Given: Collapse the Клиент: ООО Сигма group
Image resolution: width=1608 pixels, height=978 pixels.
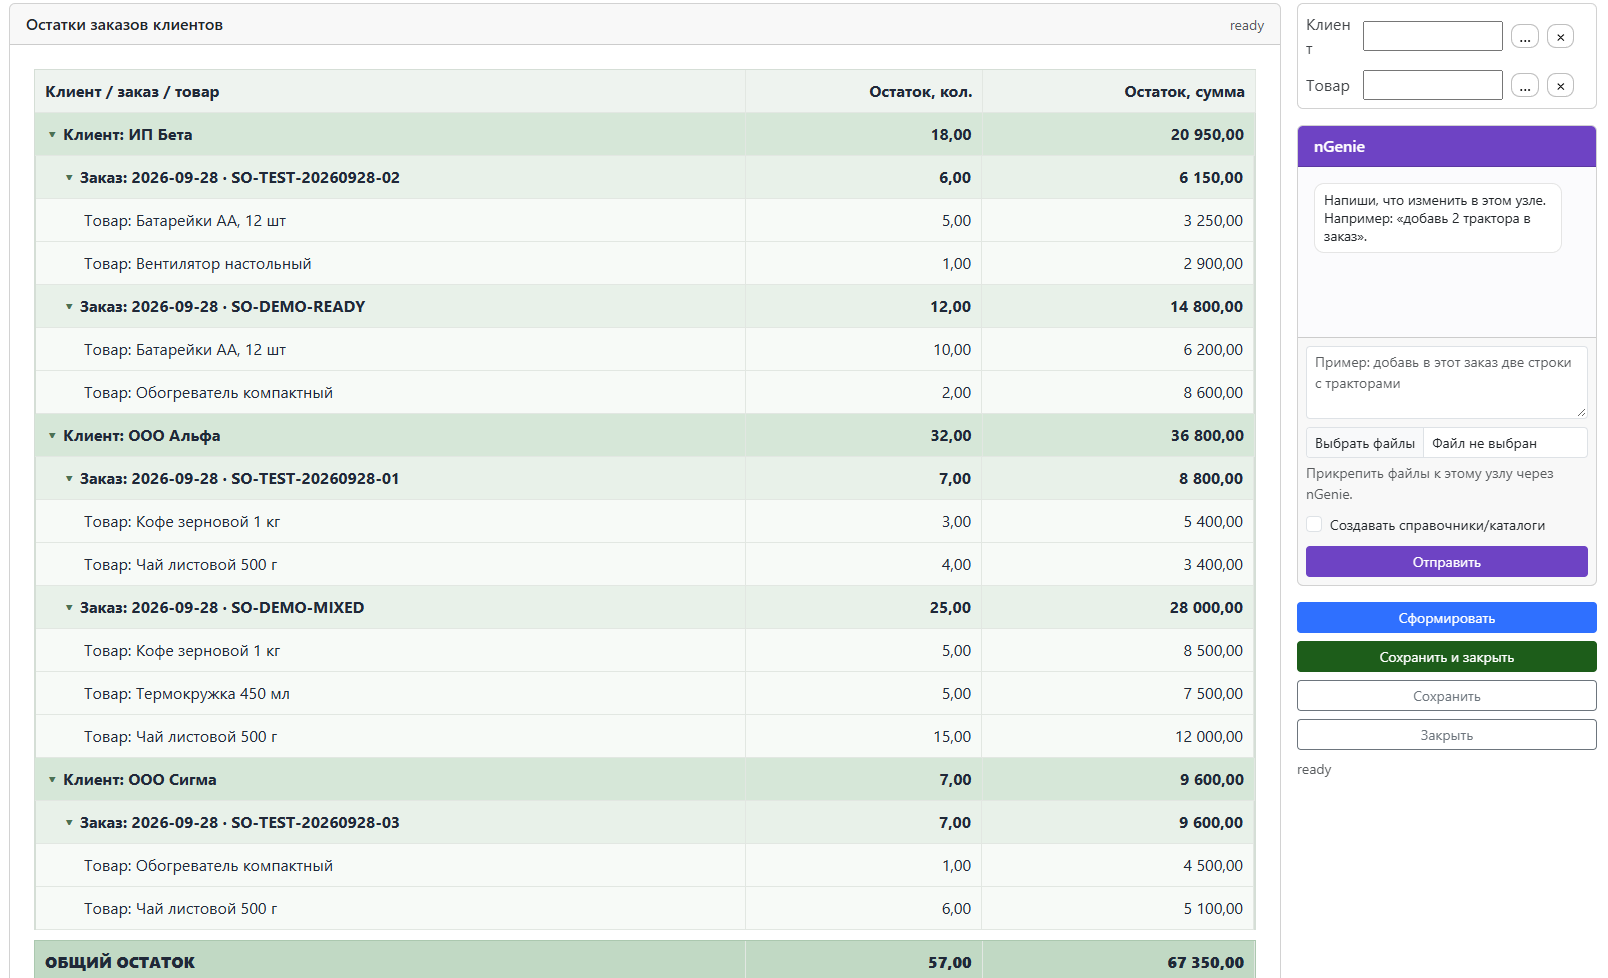Looking at the screenshot, I should point(52,780).
